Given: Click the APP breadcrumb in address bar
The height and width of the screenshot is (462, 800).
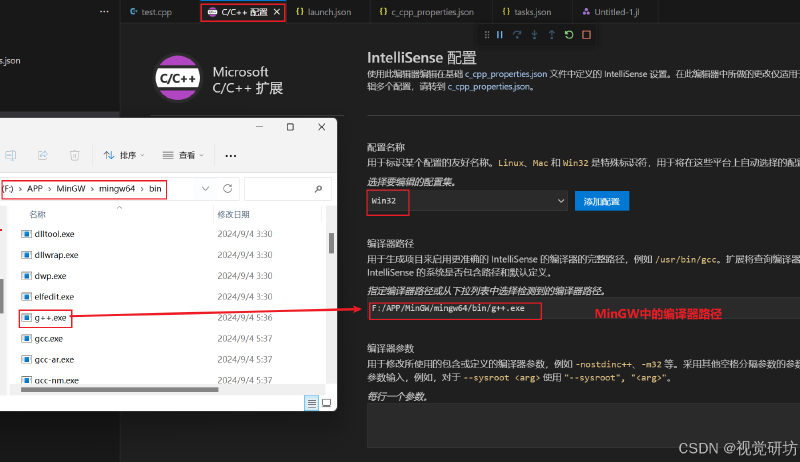Looking at the screenshot, I should [x=35, y=189].
